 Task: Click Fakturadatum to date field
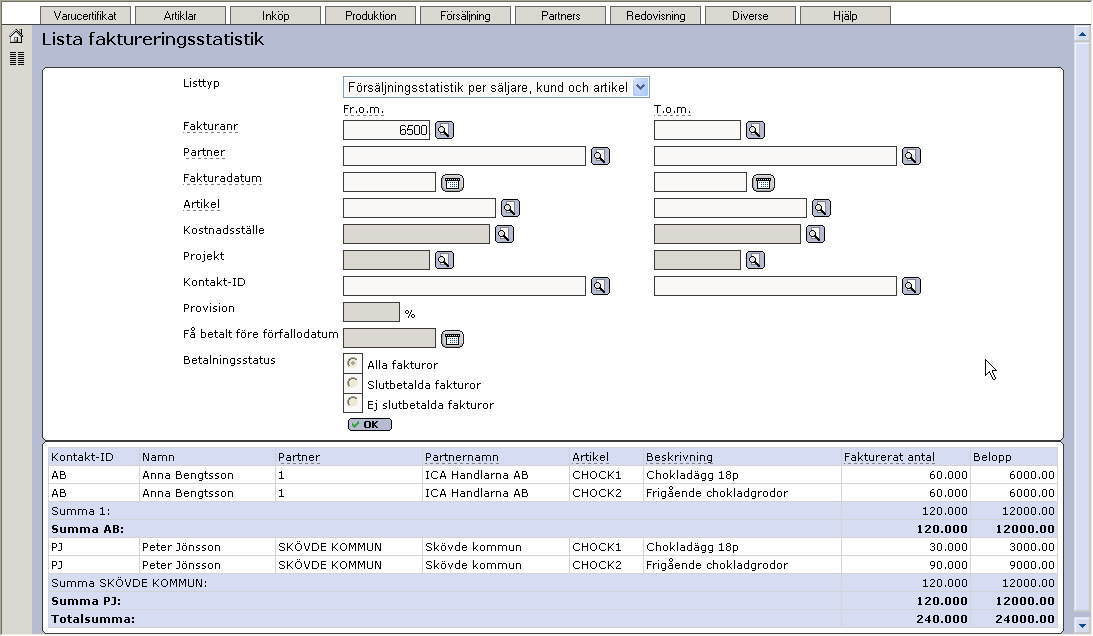point(701,182)
